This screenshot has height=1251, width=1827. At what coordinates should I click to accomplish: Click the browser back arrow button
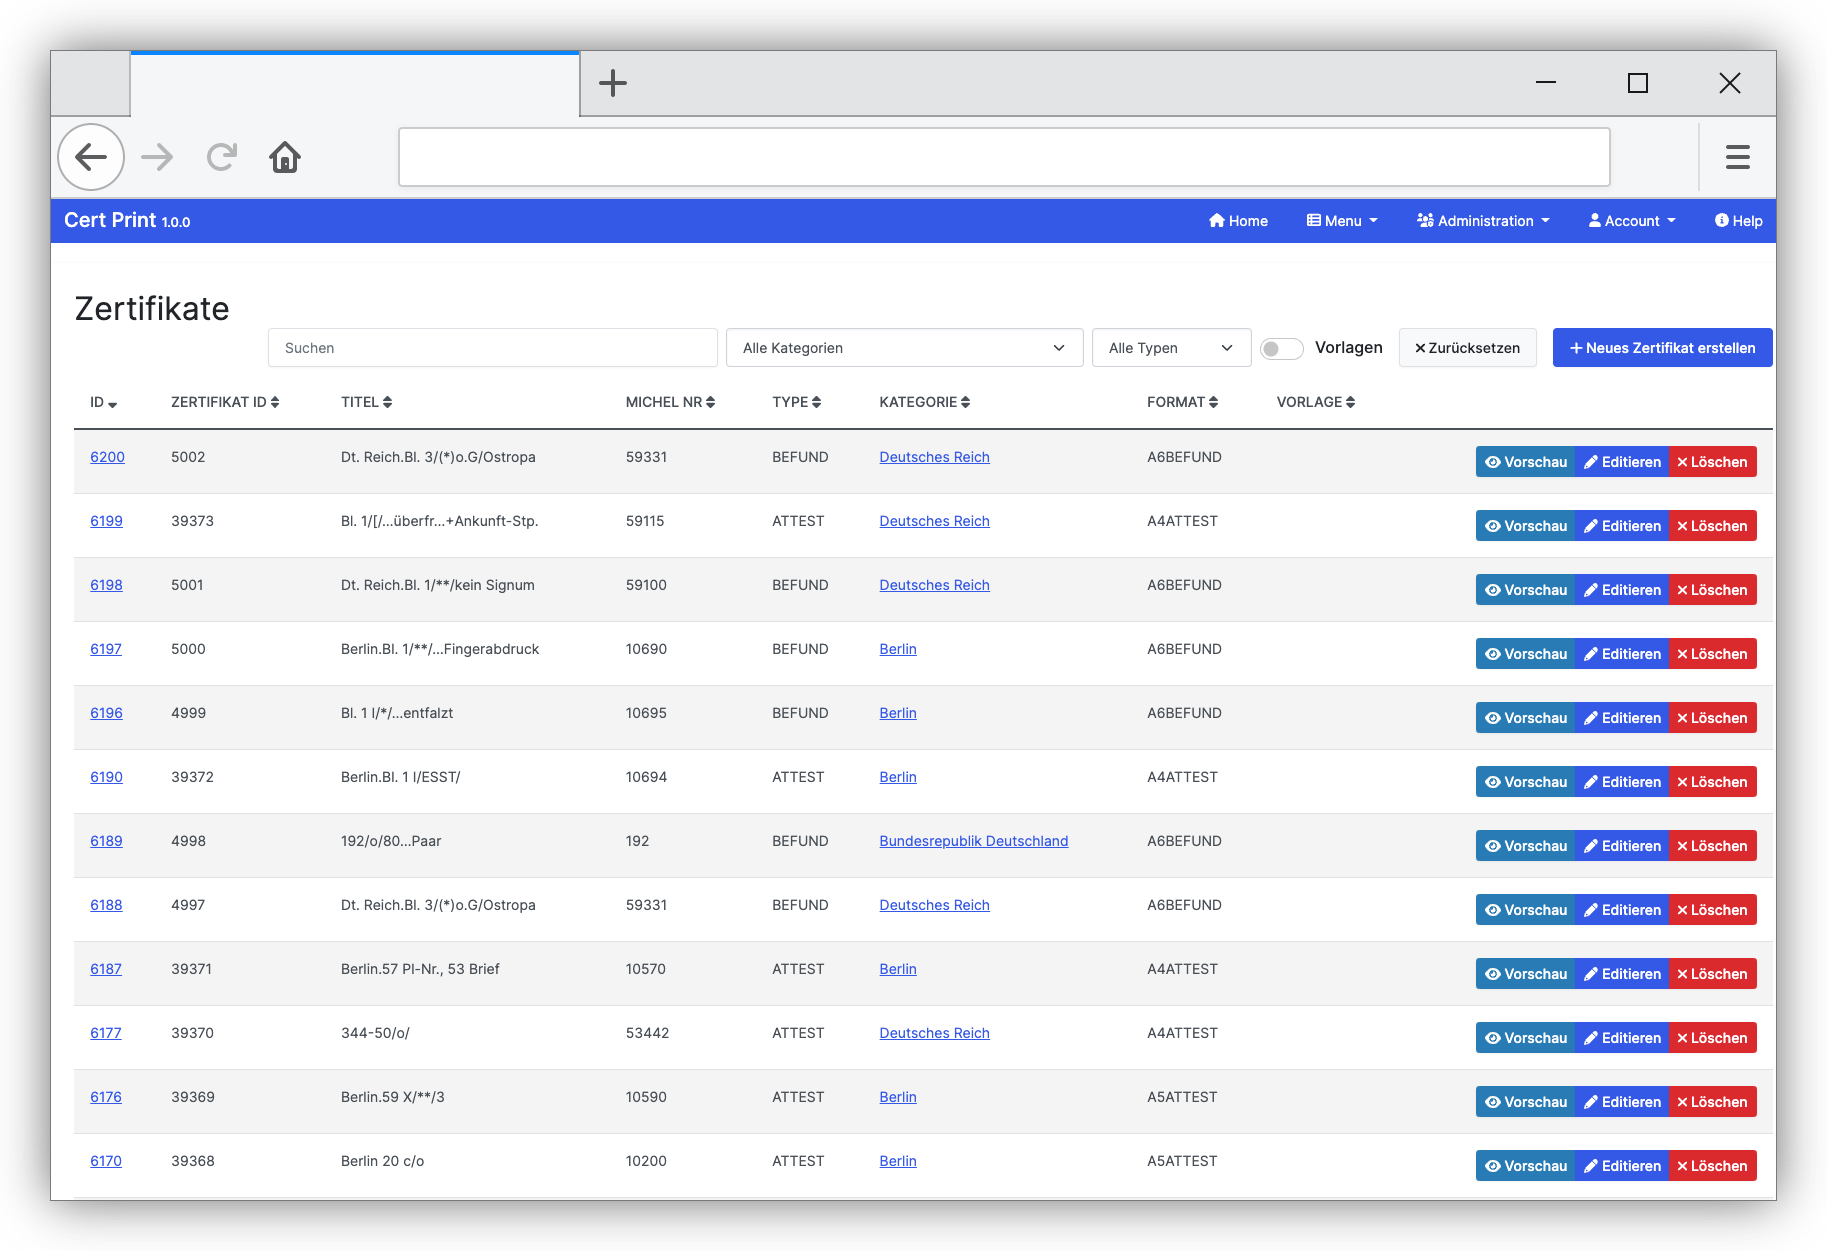click(x=91, y=157)
